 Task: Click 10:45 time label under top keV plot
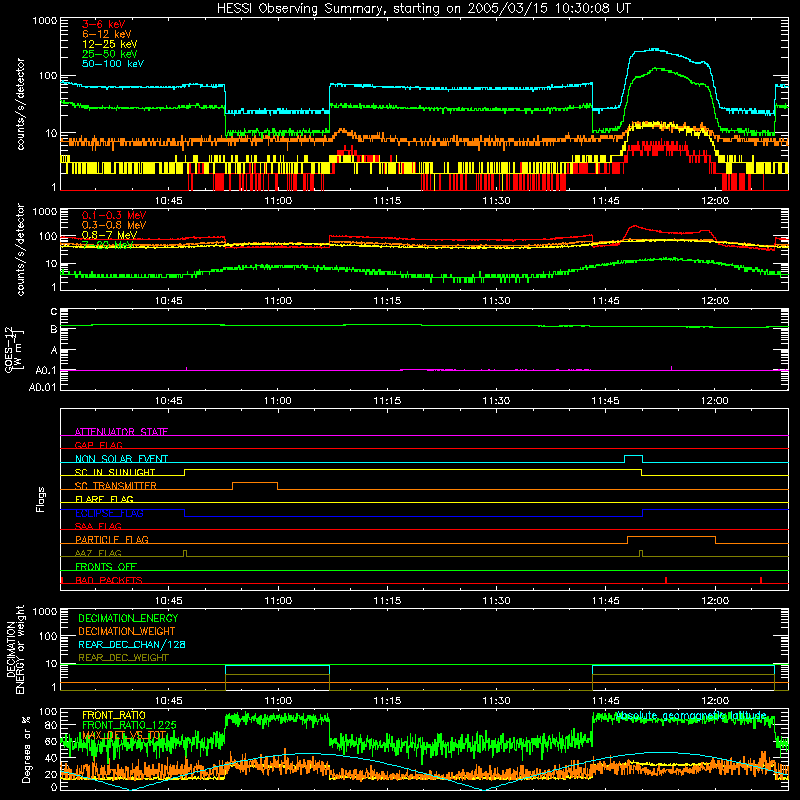pyautogui.click(x=169, y=201)
